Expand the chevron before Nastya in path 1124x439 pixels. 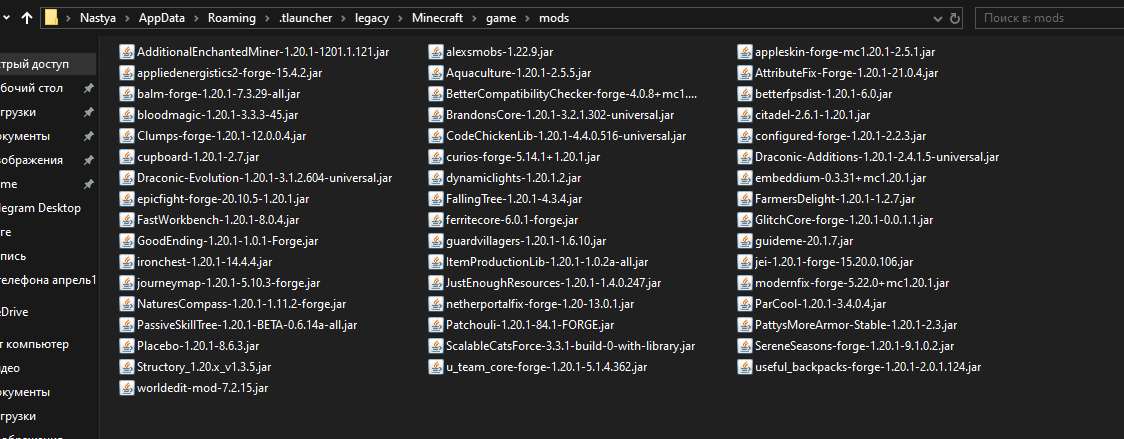[x=67, y=19]
